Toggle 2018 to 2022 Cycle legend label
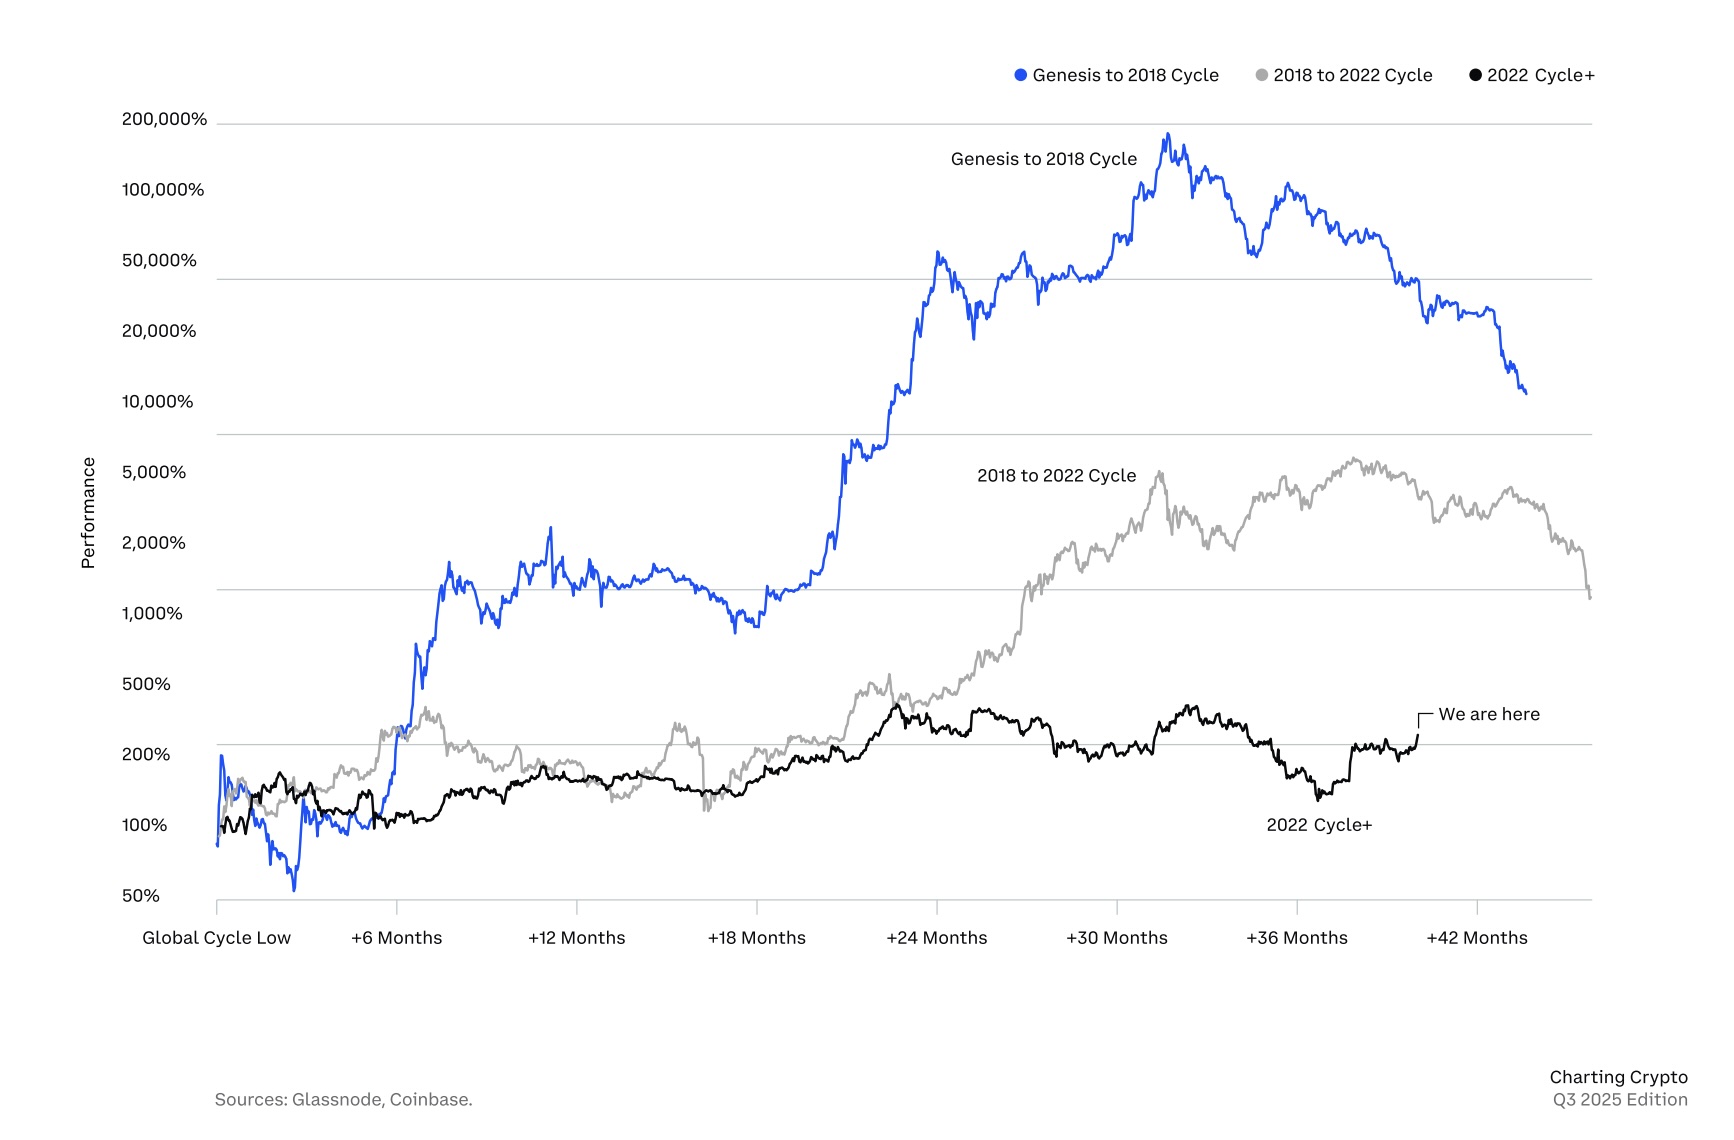Viewport: 1734px width, 1140px height. (x=1352, y=75)
